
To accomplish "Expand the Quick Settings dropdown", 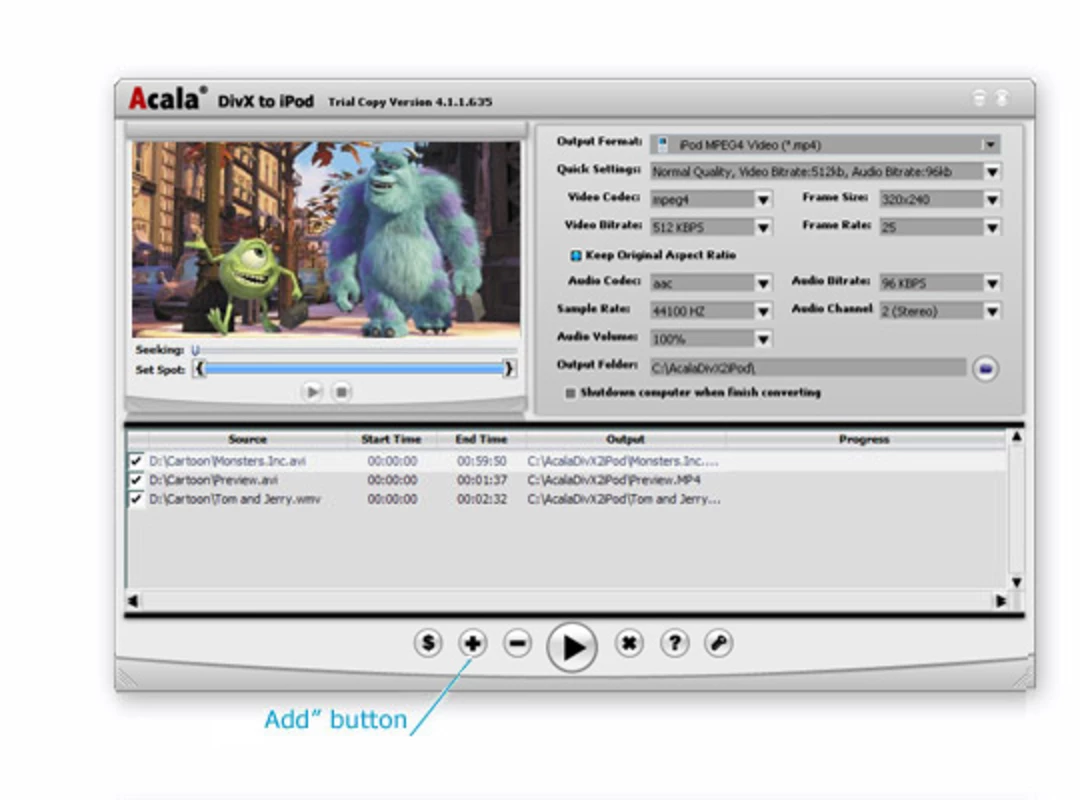I will point(826,172).
